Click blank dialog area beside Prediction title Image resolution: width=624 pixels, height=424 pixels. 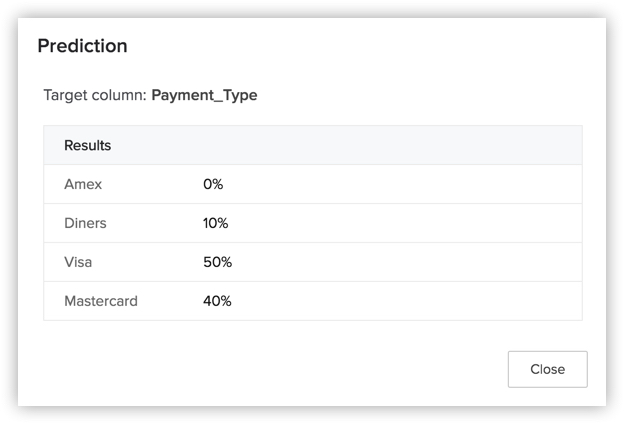(x=358, y=46)
